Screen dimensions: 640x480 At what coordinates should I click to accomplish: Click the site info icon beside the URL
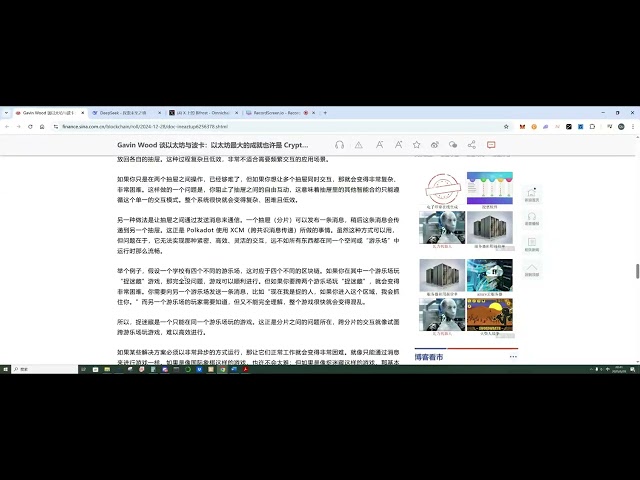pos(56,127)
